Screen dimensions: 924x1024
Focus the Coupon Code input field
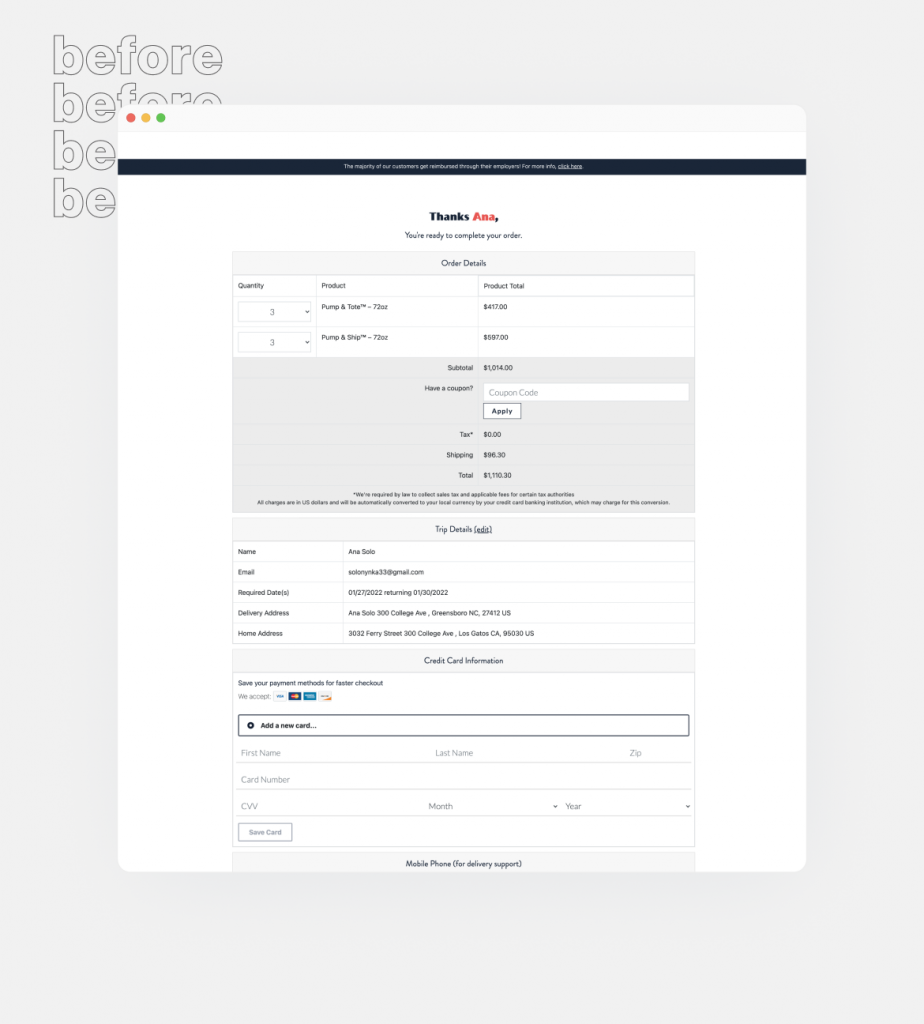coord(586,392)
